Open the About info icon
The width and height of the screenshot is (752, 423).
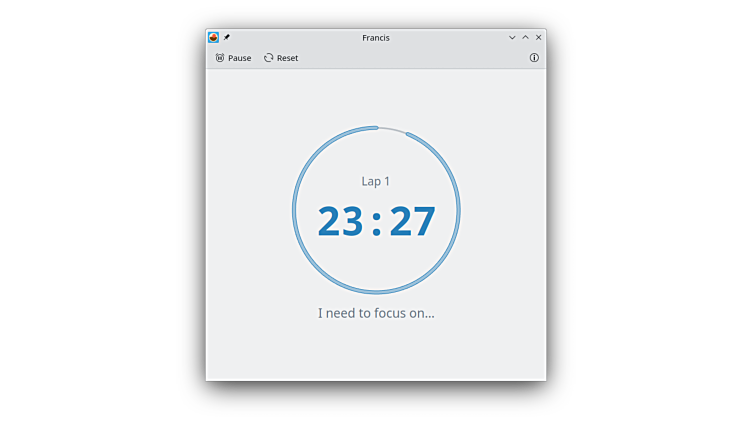point(534,58)
